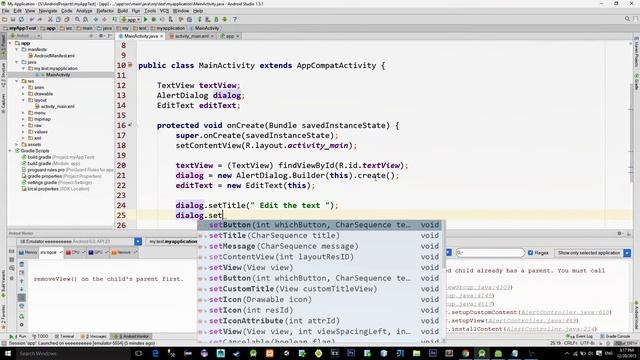Open AlertController.java:610 stack trace link

pyautogui.click(x=565, y=312)
